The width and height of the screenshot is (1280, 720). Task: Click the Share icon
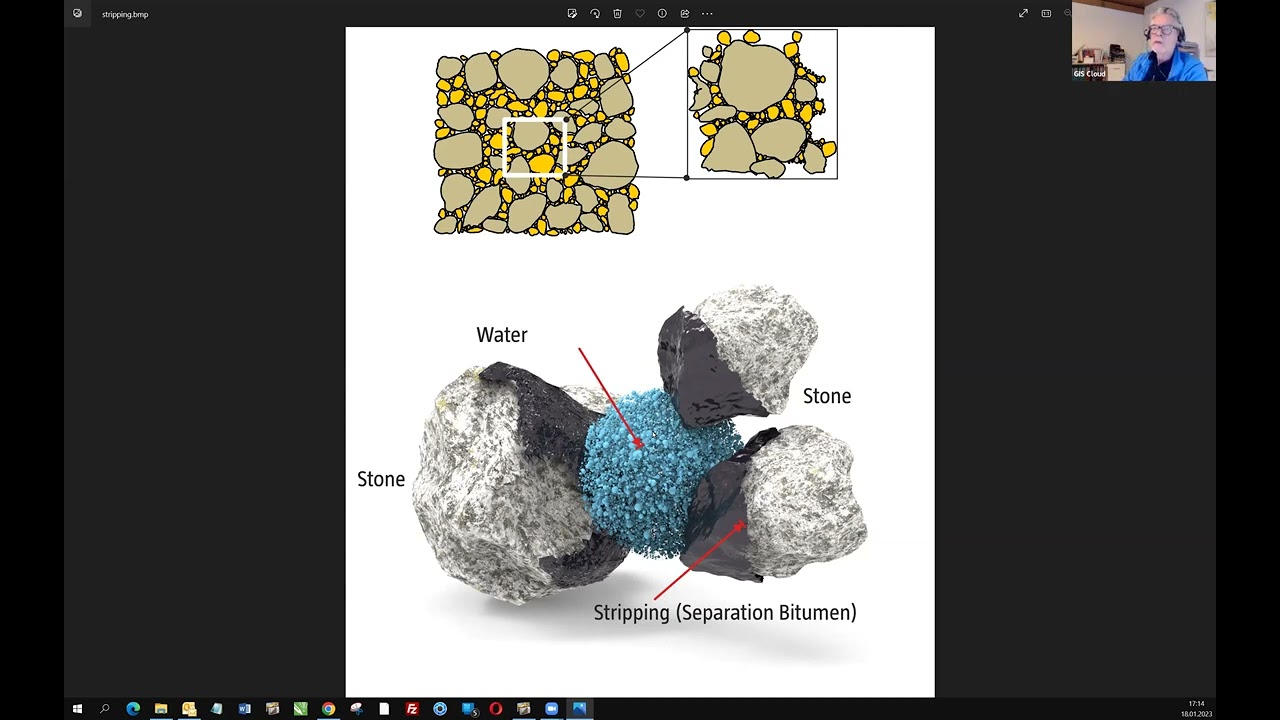[x=685, y=13]
